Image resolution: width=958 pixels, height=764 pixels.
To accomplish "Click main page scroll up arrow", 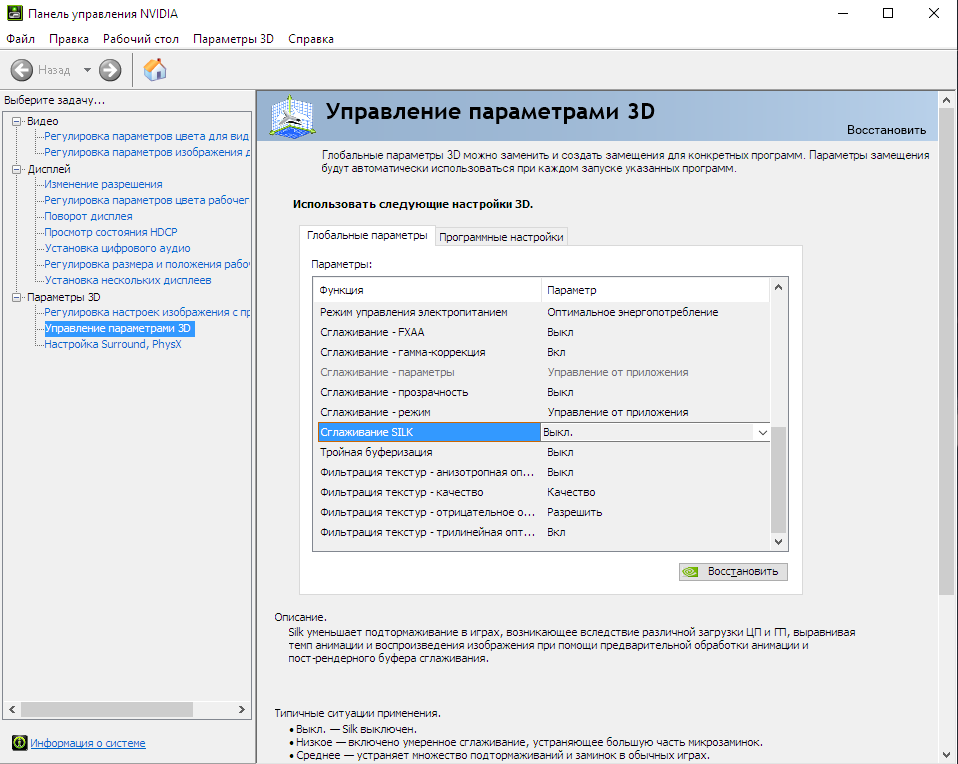I will (946, 100).
